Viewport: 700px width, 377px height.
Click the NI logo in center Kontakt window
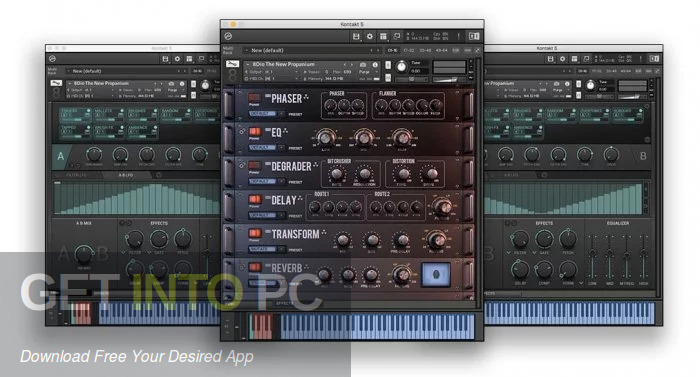point(228,37)
